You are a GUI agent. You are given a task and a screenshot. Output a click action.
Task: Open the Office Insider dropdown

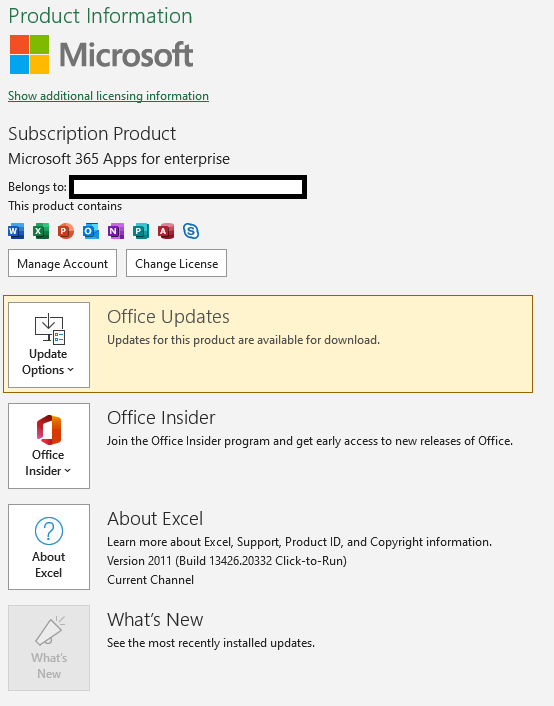49,446
